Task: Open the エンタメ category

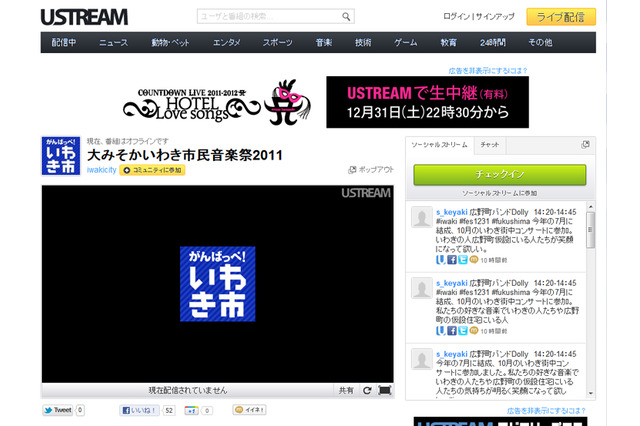Action: tap(227, 42)
